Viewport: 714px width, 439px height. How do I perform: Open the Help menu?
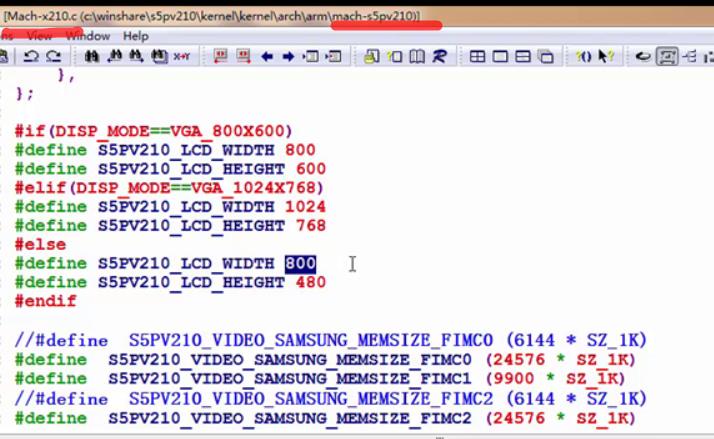(x=136, y=36)
